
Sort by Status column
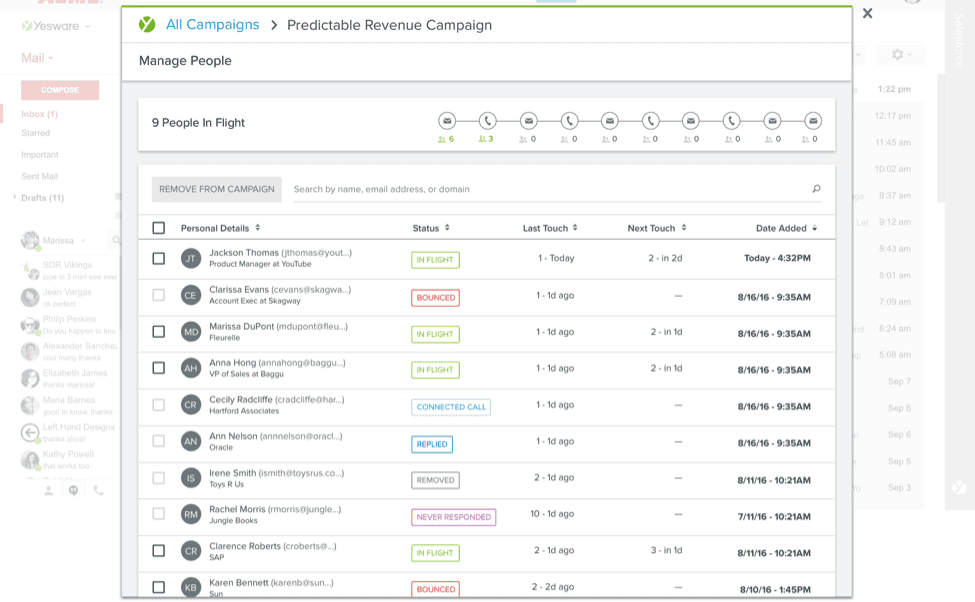coord(431,228)
